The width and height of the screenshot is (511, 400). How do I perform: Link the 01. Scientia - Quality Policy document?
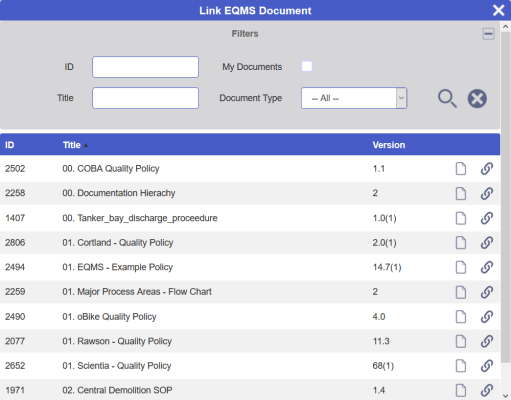pos(487,366)
